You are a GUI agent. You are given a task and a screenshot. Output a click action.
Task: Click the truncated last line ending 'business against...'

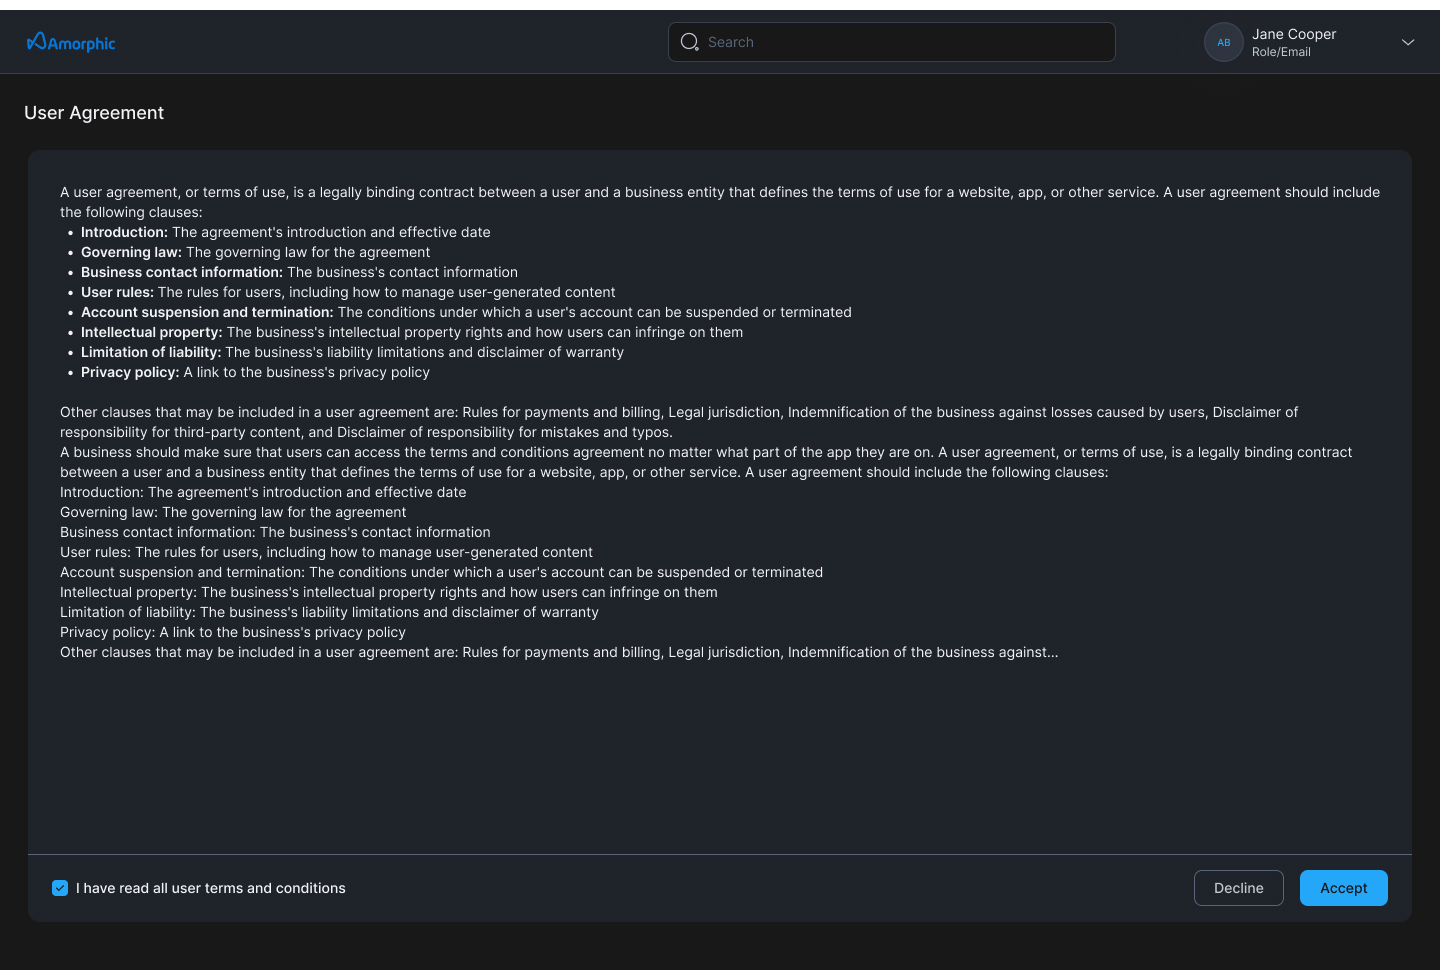click(559, 652)
